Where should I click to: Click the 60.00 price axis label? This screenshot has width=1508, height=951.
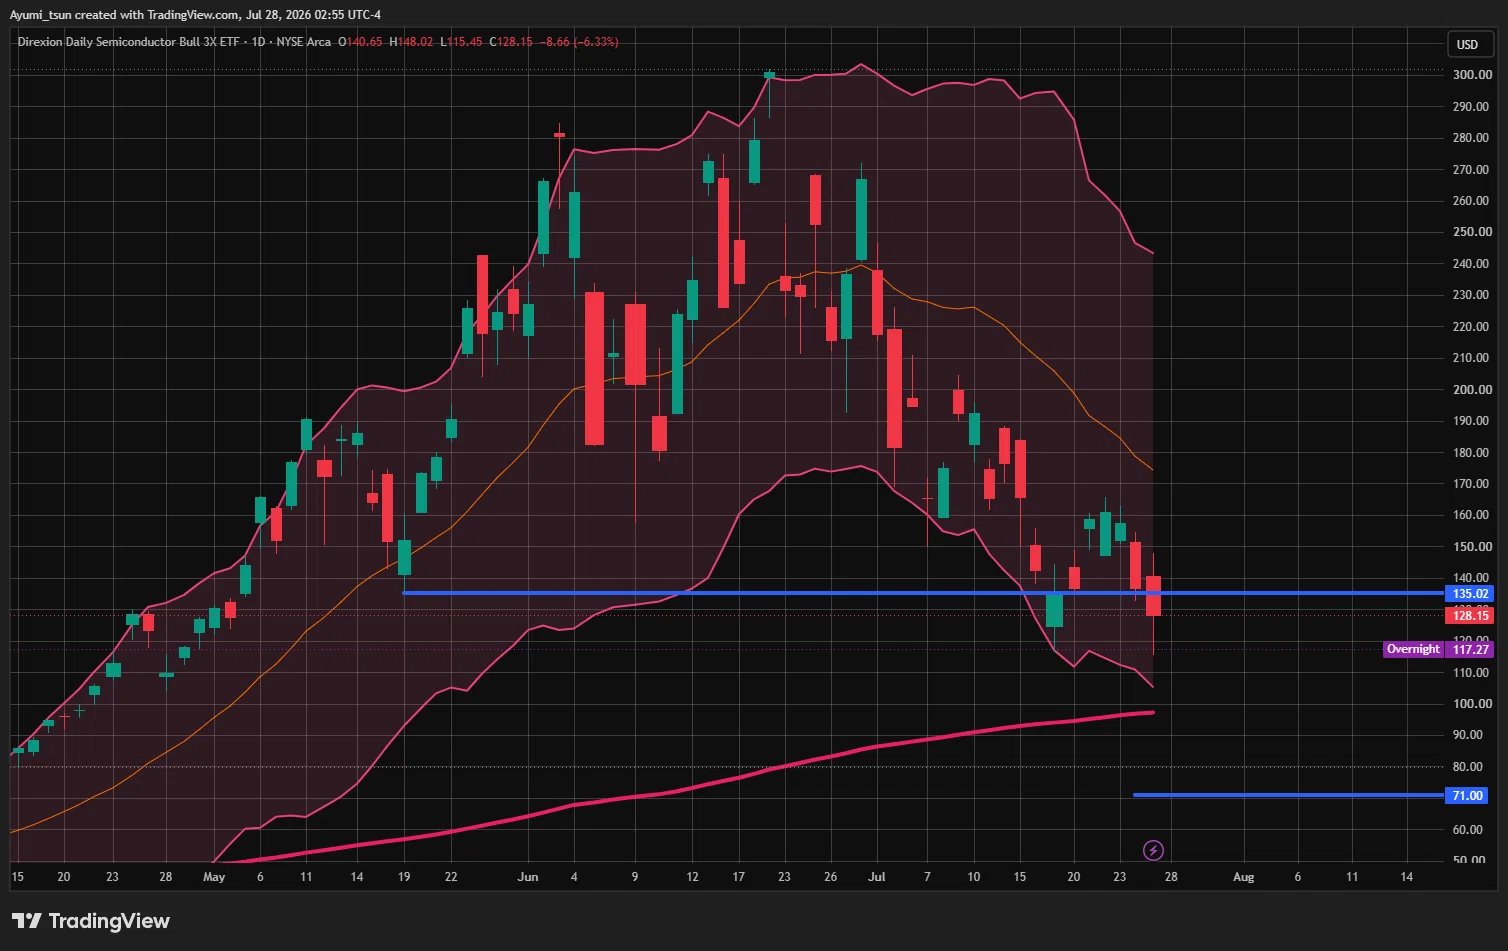[x=1468, y=830]
